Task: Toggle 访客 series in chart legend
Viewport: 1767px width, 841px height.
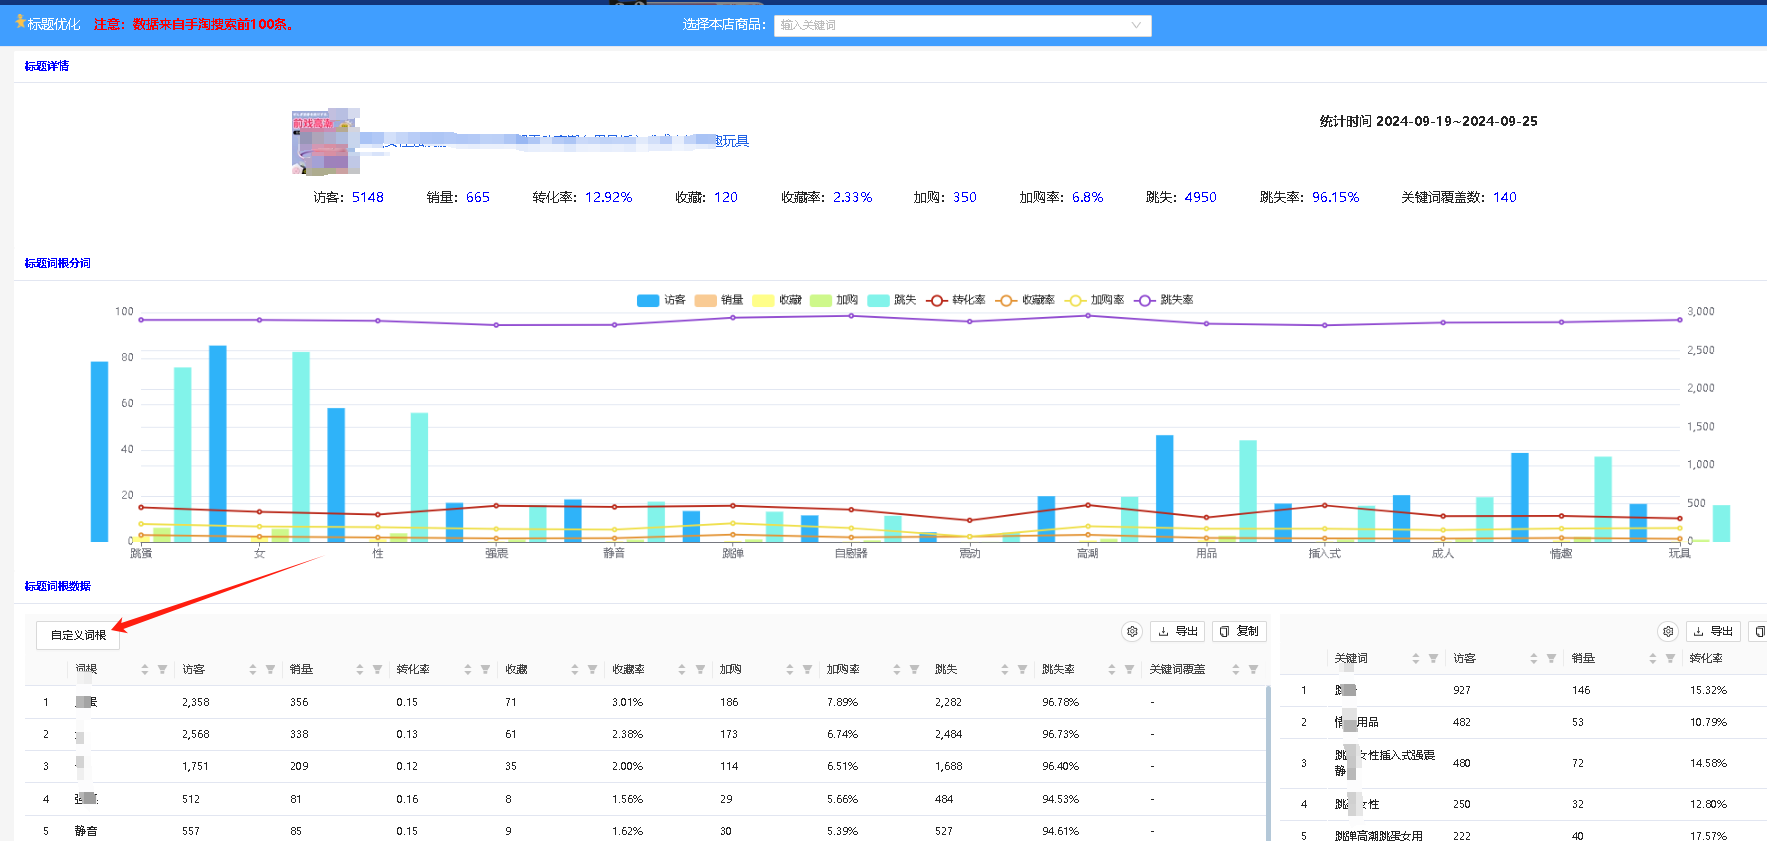Action: (x=661, y=300)
